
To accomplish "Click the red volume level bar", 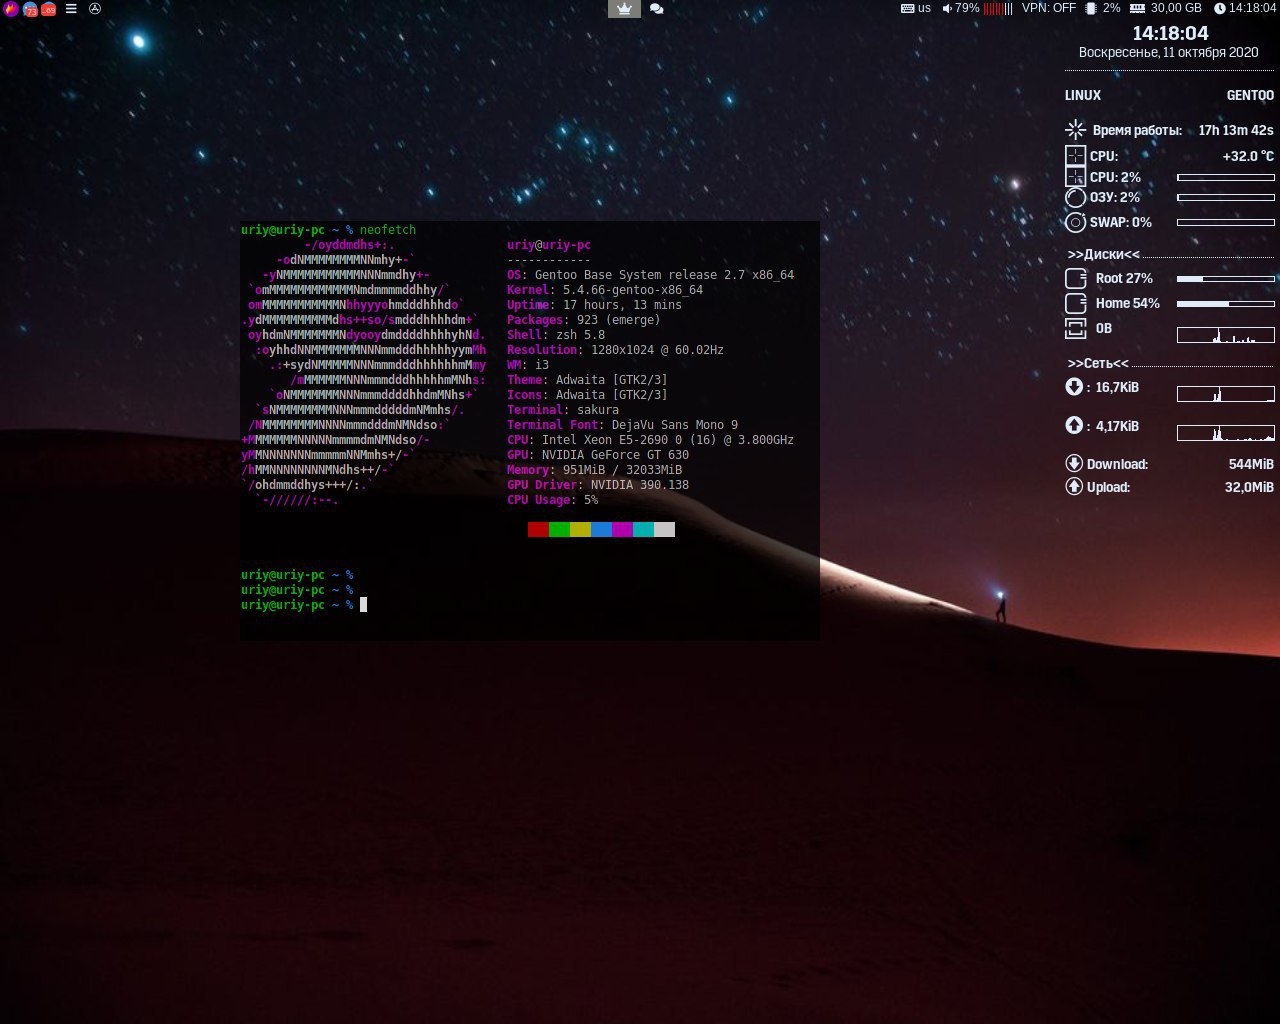I will click(998, 8).
